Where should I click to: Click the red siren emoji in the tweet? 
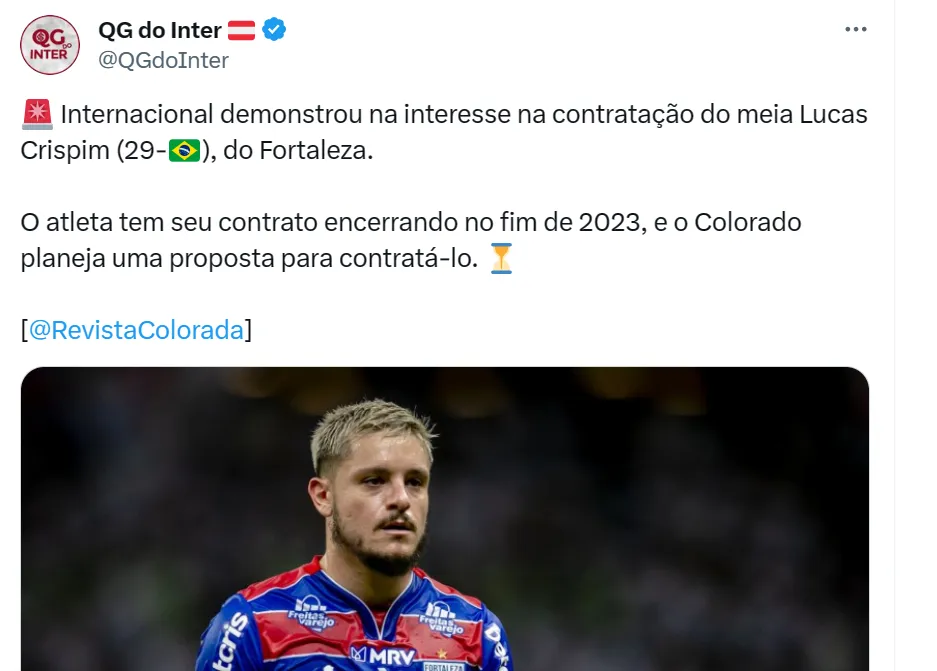tap(36, 115)
